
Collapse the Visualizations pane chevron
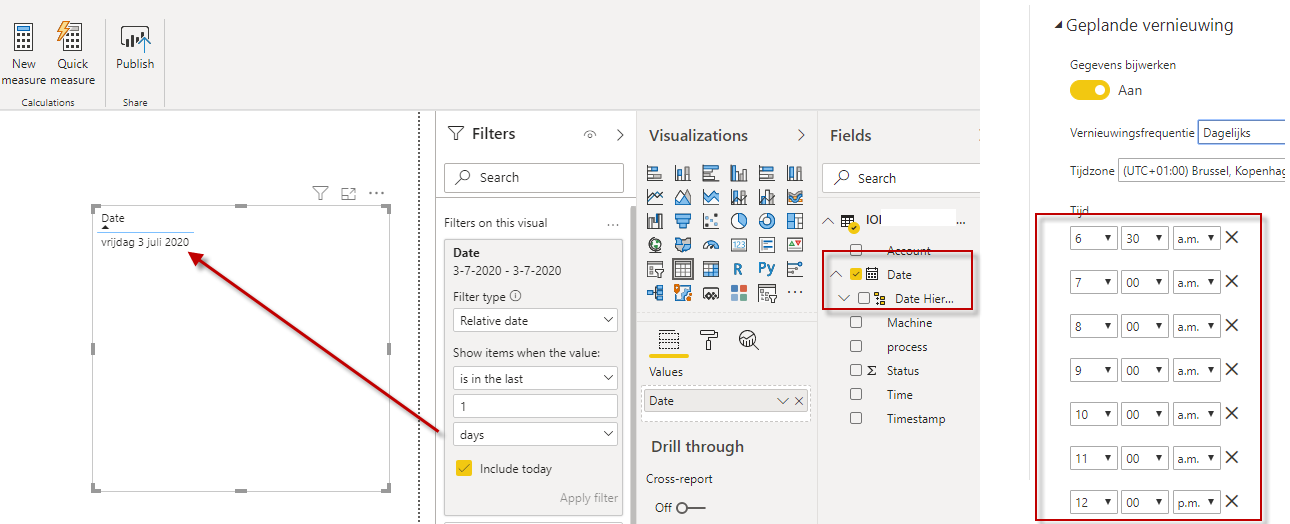[801, 135]
